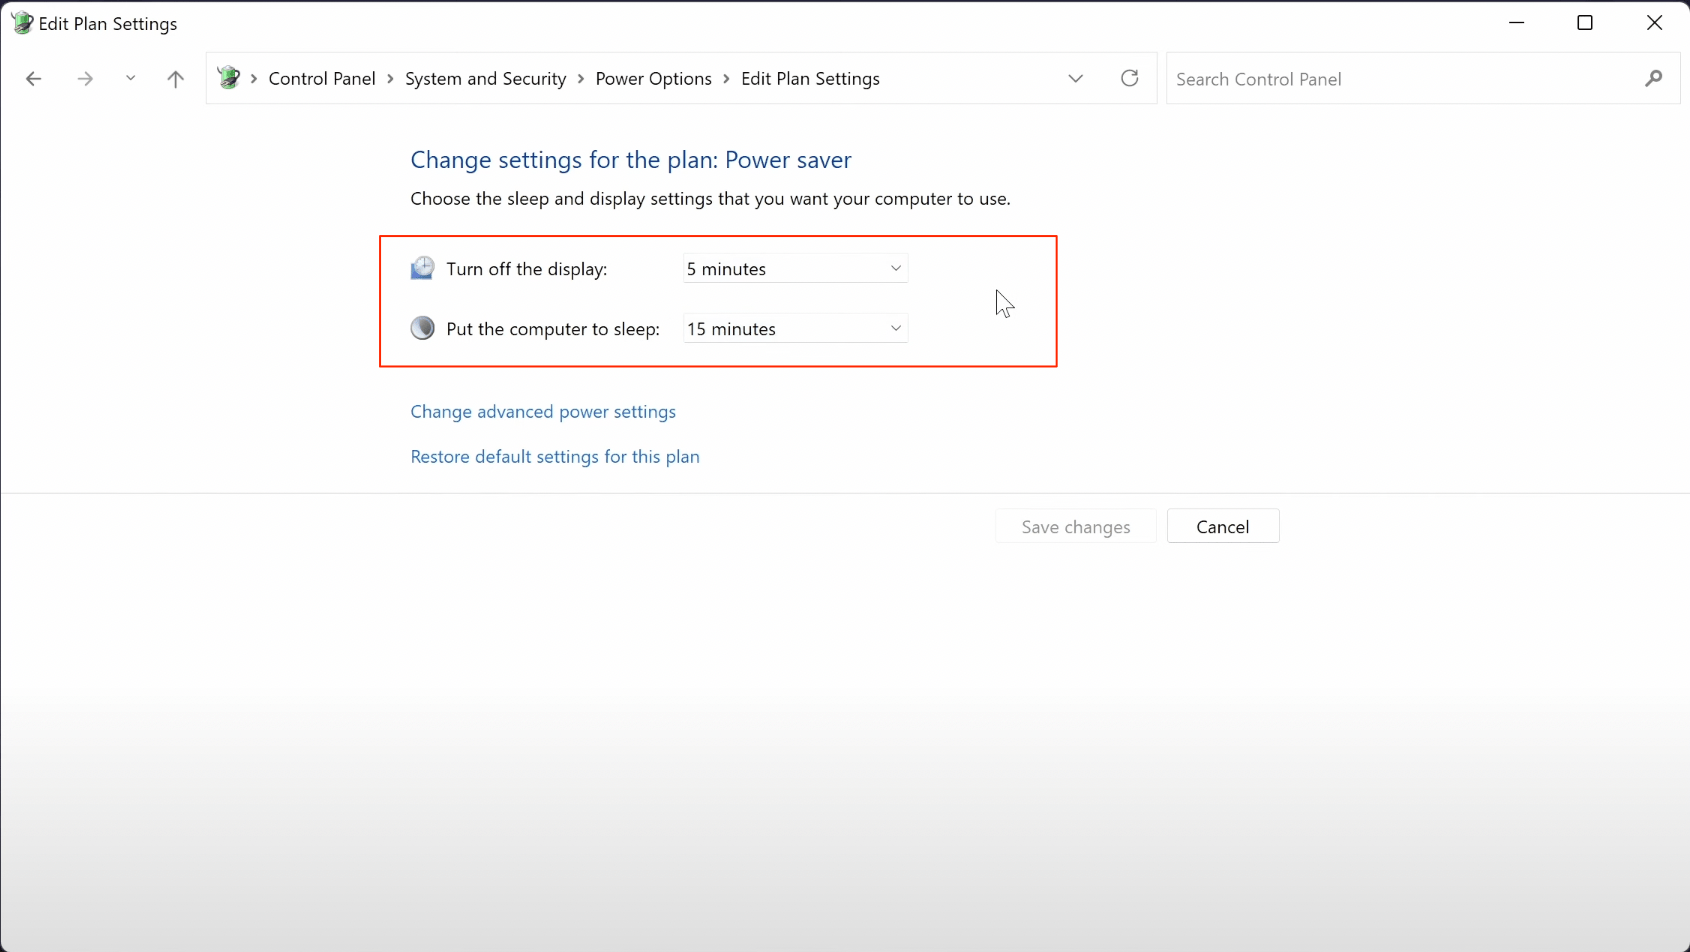
Task: Go to System and Security breadcrumb
Action: pos(485,79)
